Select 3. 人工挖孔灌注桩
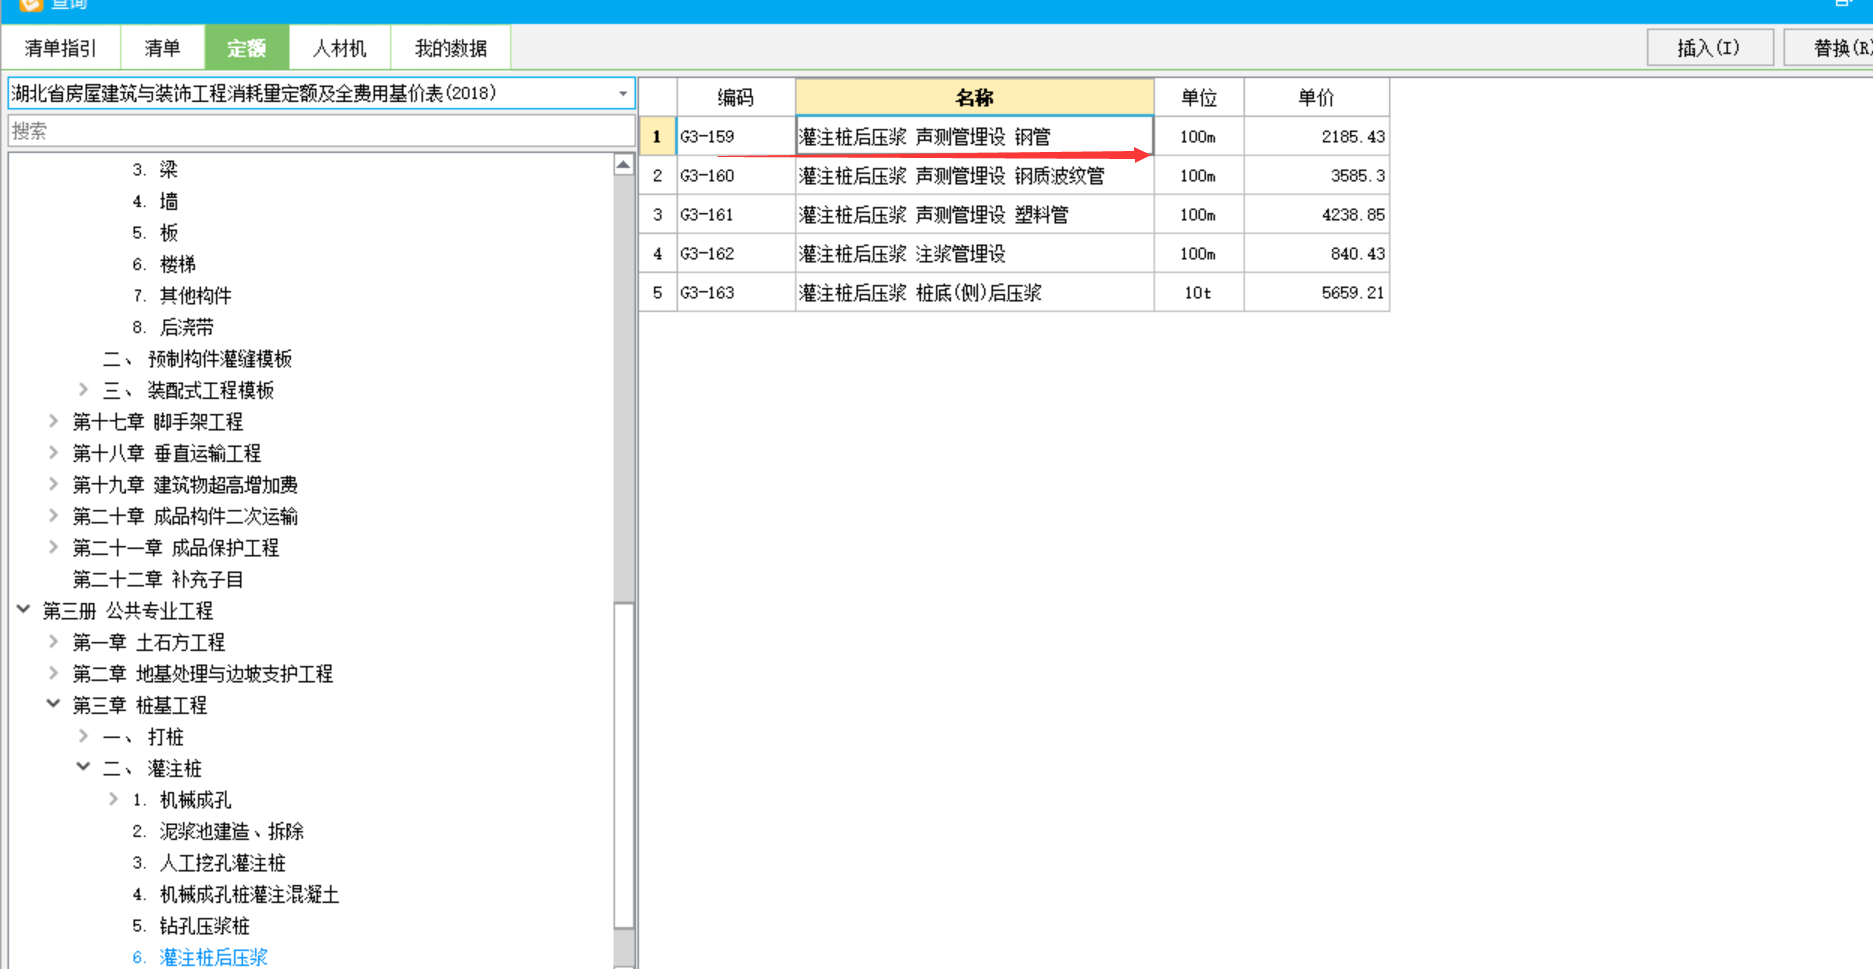Screen dimensions: 1873x969 coord(209,863)
